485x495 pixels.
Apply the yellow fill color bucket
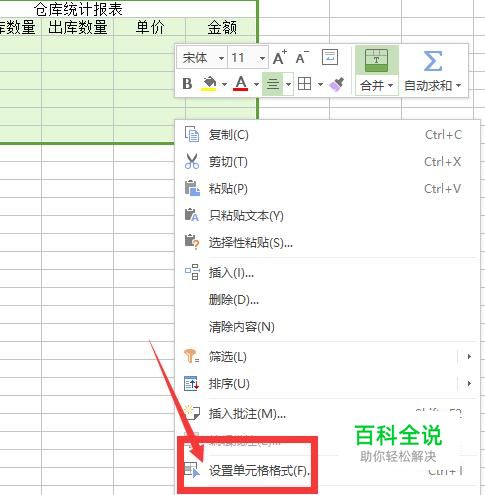[x=209, y=84]
